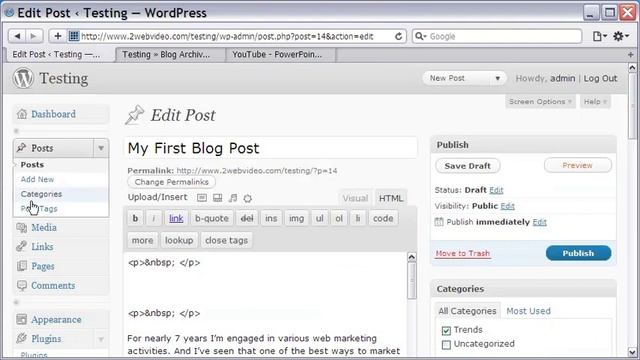This screenshot has width=640, height=360.
Task: Open the New Post dropdown arrow
Action: tap(498, 78)
